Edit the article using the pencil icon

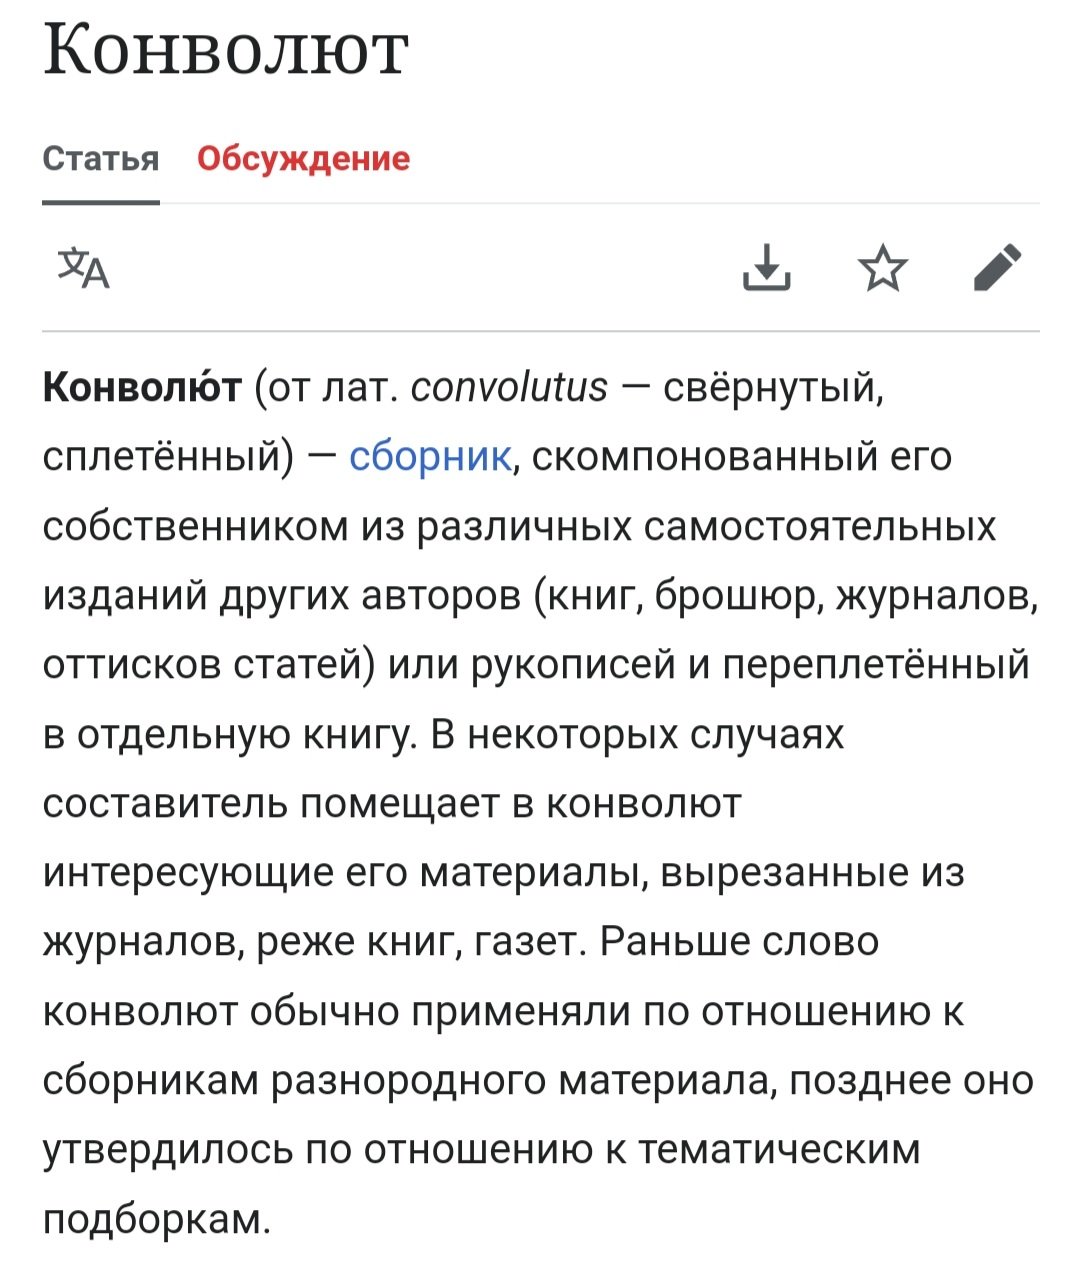(997, 267)
